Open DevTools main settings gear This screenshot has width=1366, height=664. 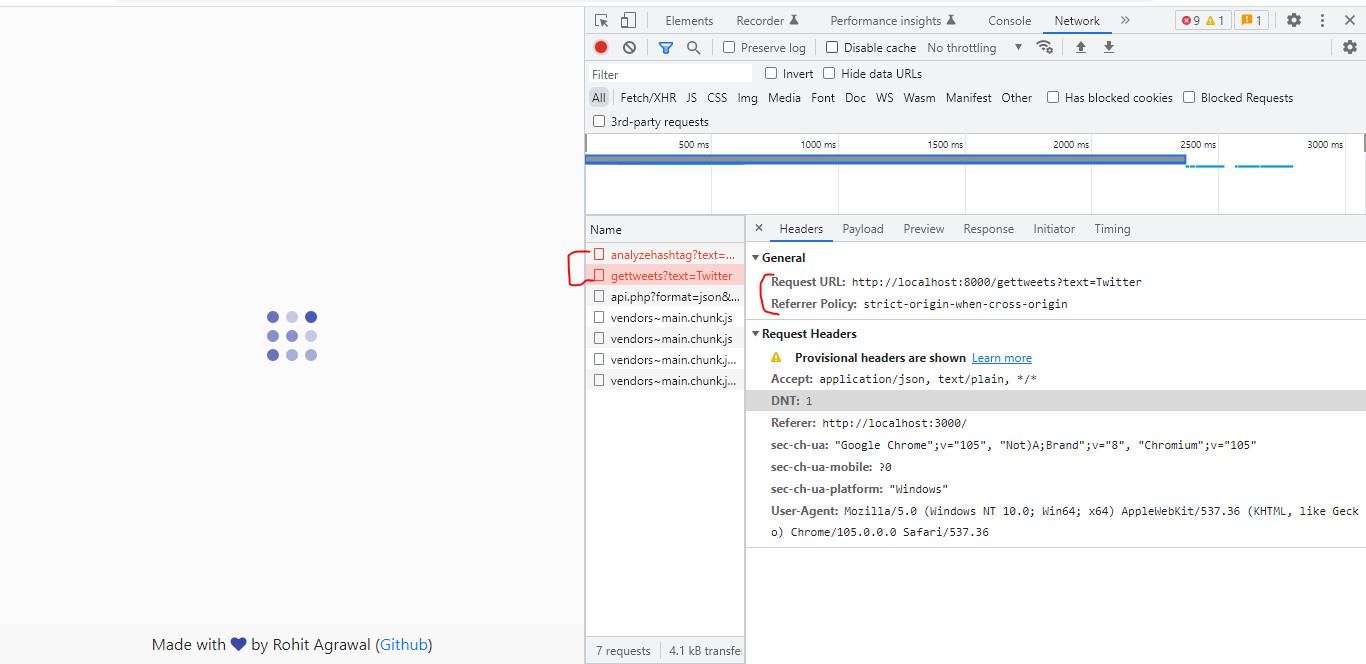pos(1294,20)
